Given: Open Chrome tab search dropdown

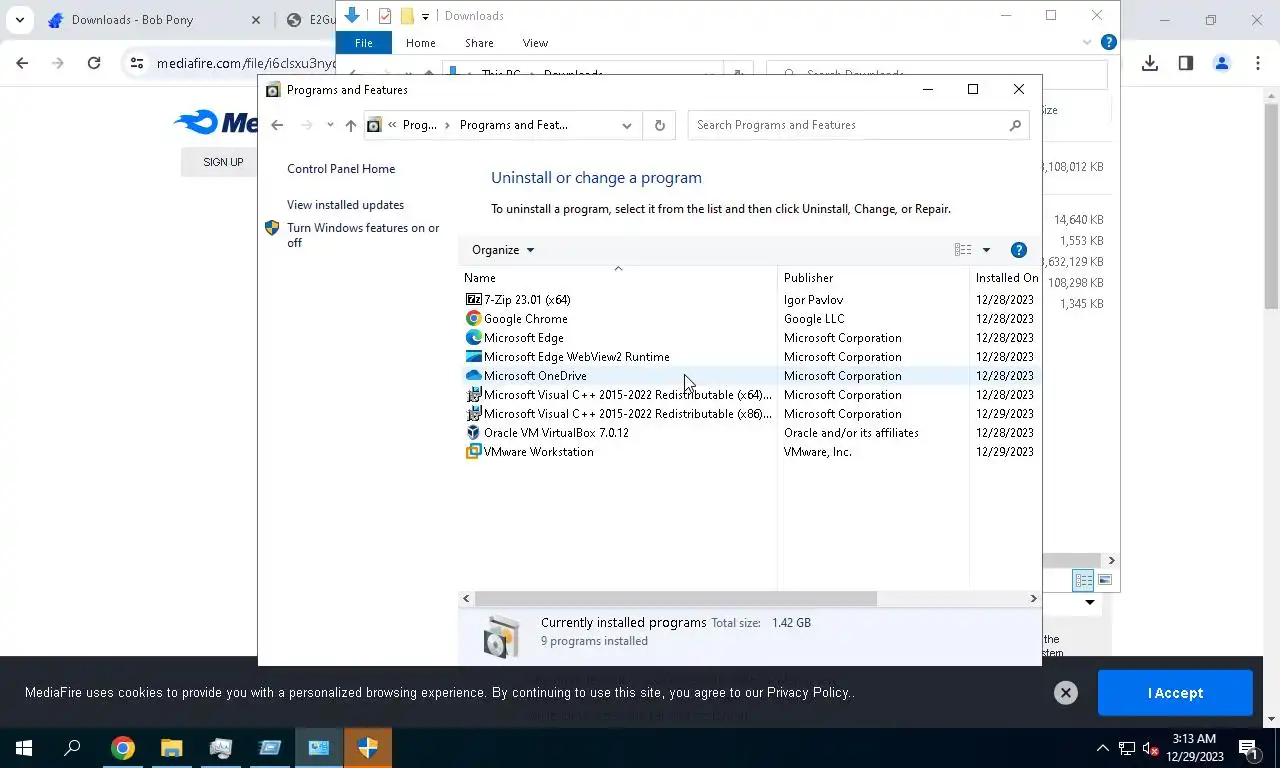Looking at the screenshot, I should pyautogui.click(x=20, y=20).
